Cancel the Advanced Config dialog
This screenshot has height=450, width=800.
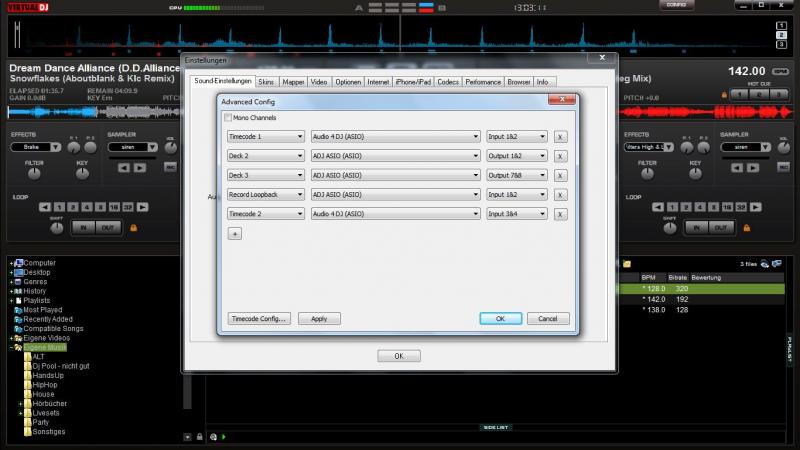548,319
